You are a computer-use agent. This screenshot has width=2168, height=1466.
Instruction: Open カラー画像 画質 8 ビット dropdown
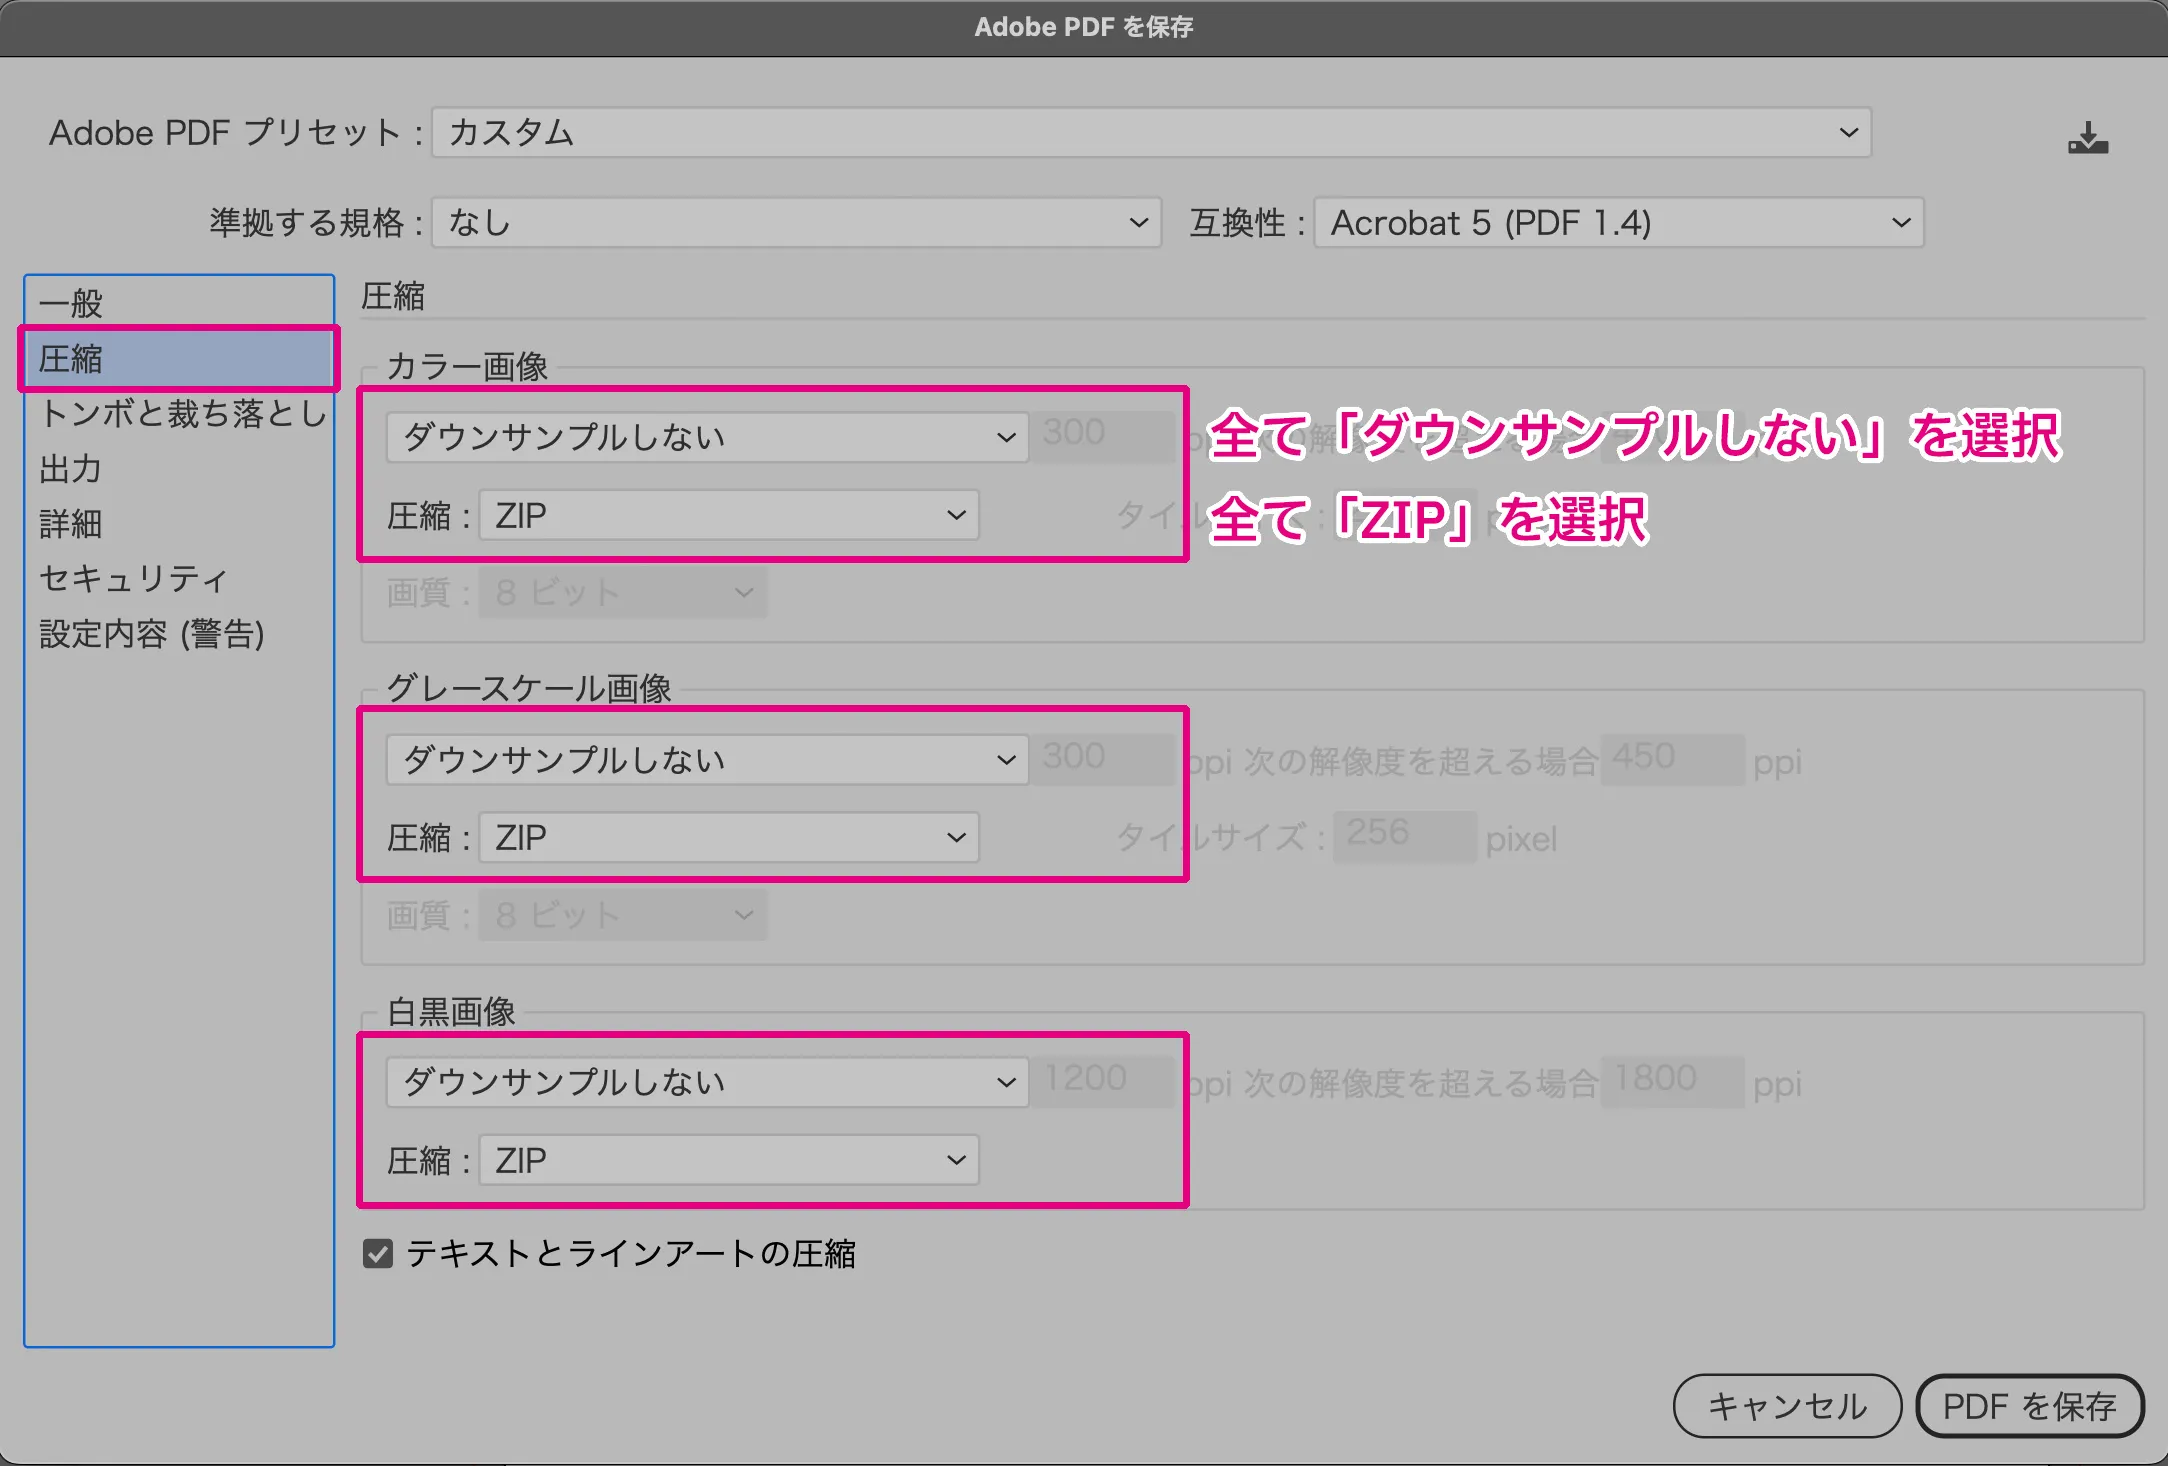point(622,593)
